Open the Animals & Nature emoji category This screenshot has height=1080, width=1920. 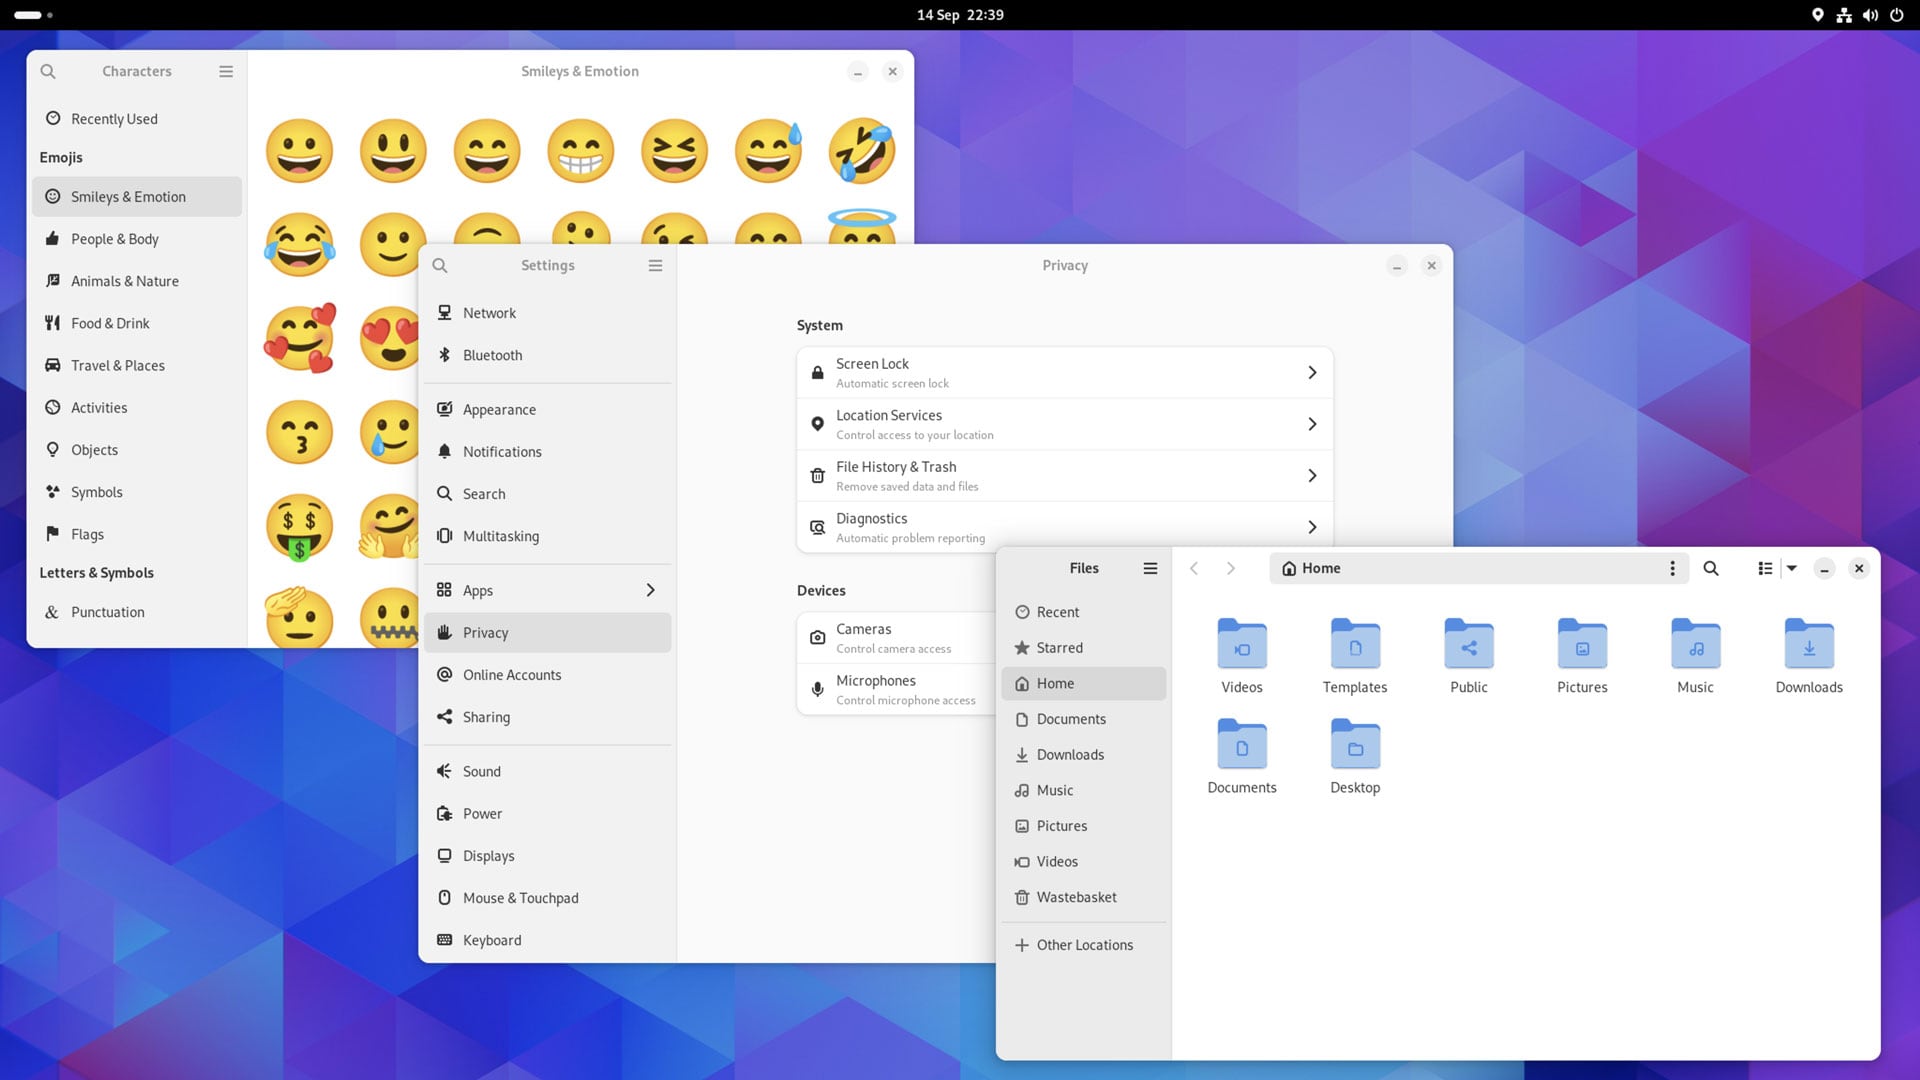click(x=124, y=281)
